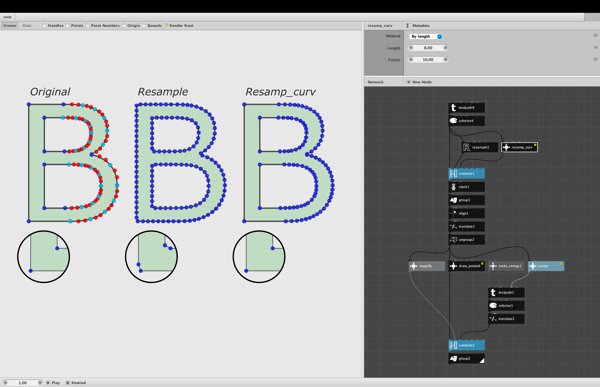The height and width of the screenshot is (387, 600).
Task: Open the Method 'By length' dropdown
Action: pos(426,36)
